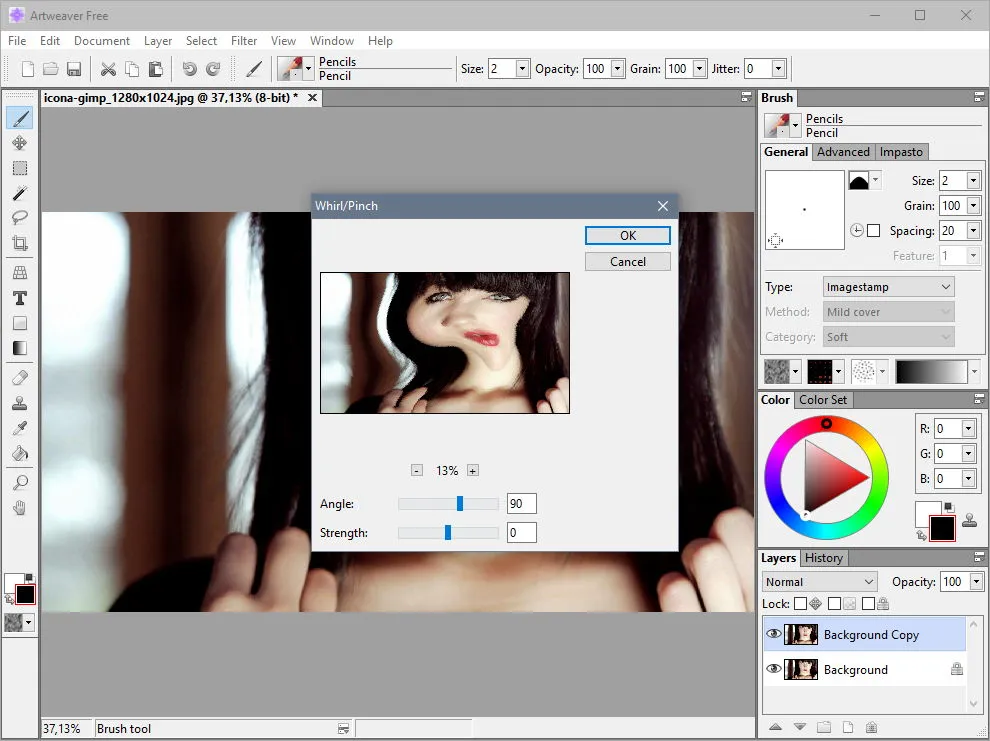Screen dimensions: 990x741
Task: Confirm Whirl/Pinch with OK button
Action: [628, 235]
